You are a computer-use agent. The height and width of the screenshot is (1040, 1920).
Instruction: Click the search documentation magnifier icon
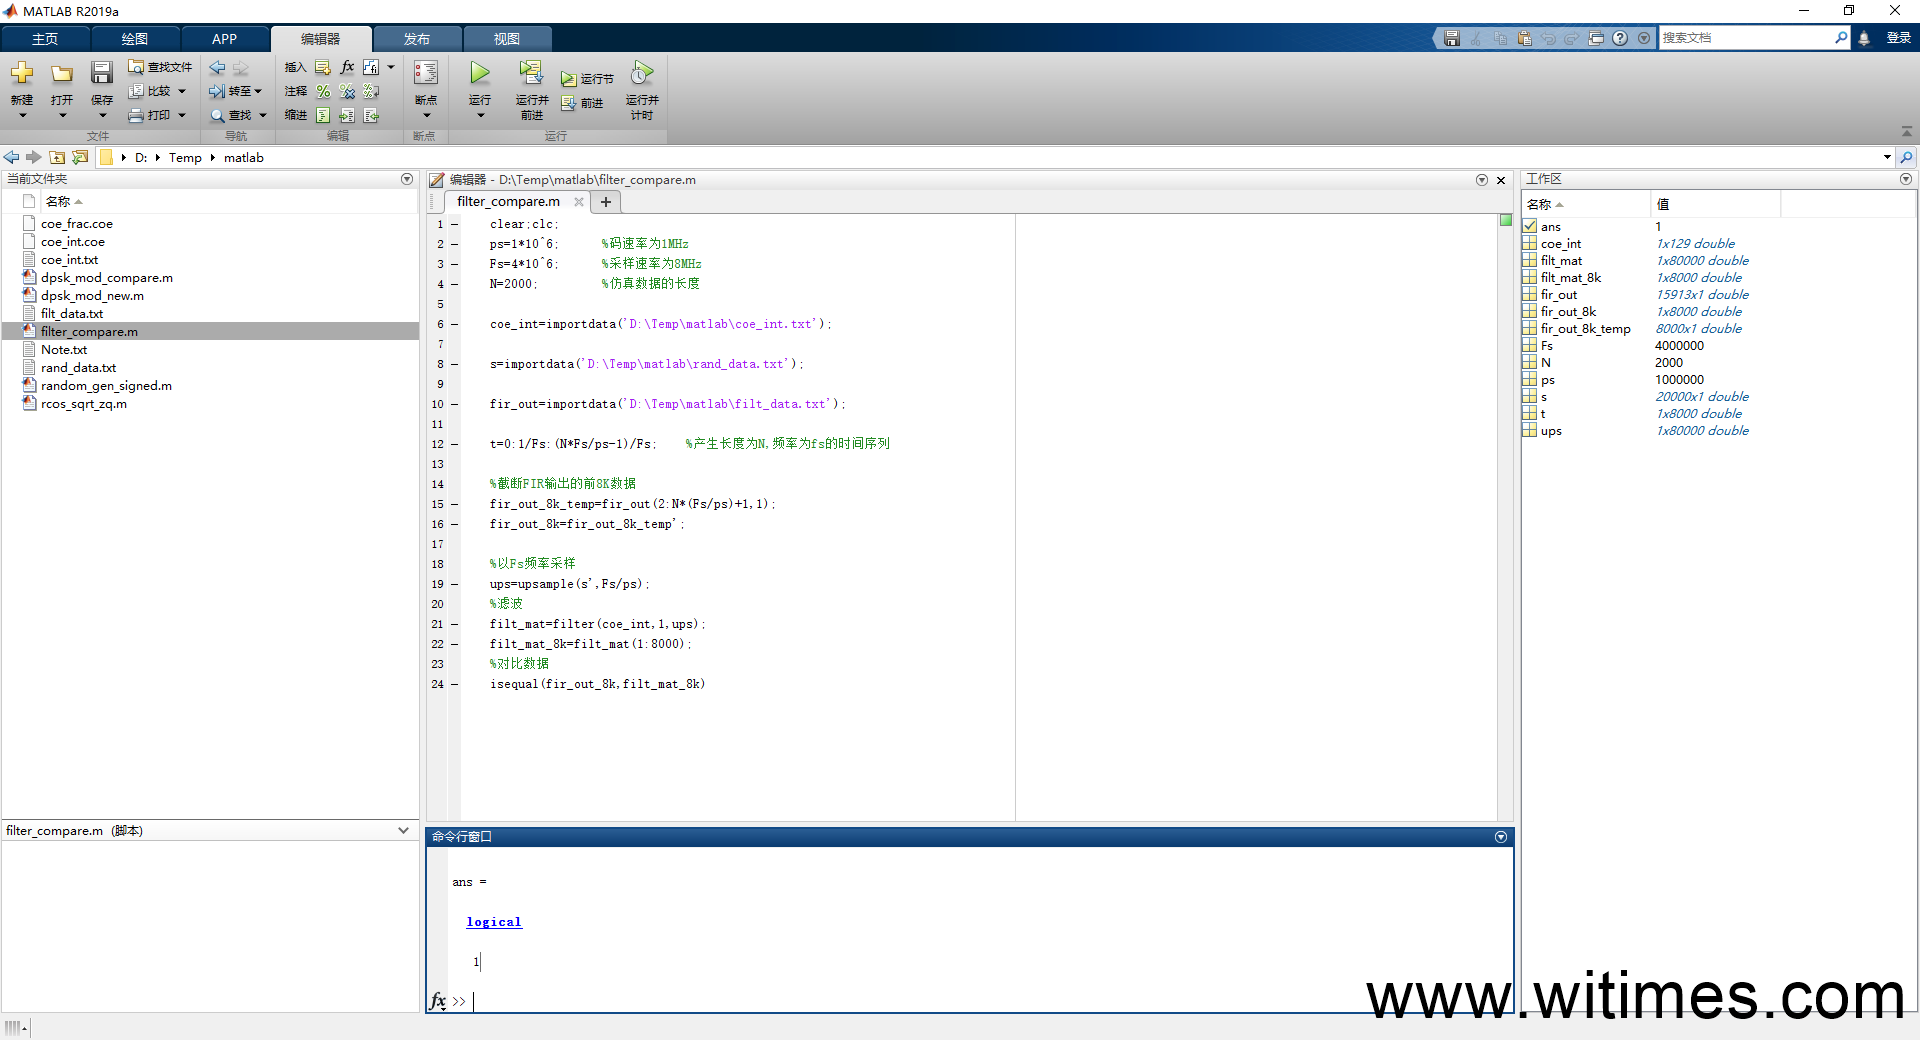pyautogui.click(x=1841, y=38)
